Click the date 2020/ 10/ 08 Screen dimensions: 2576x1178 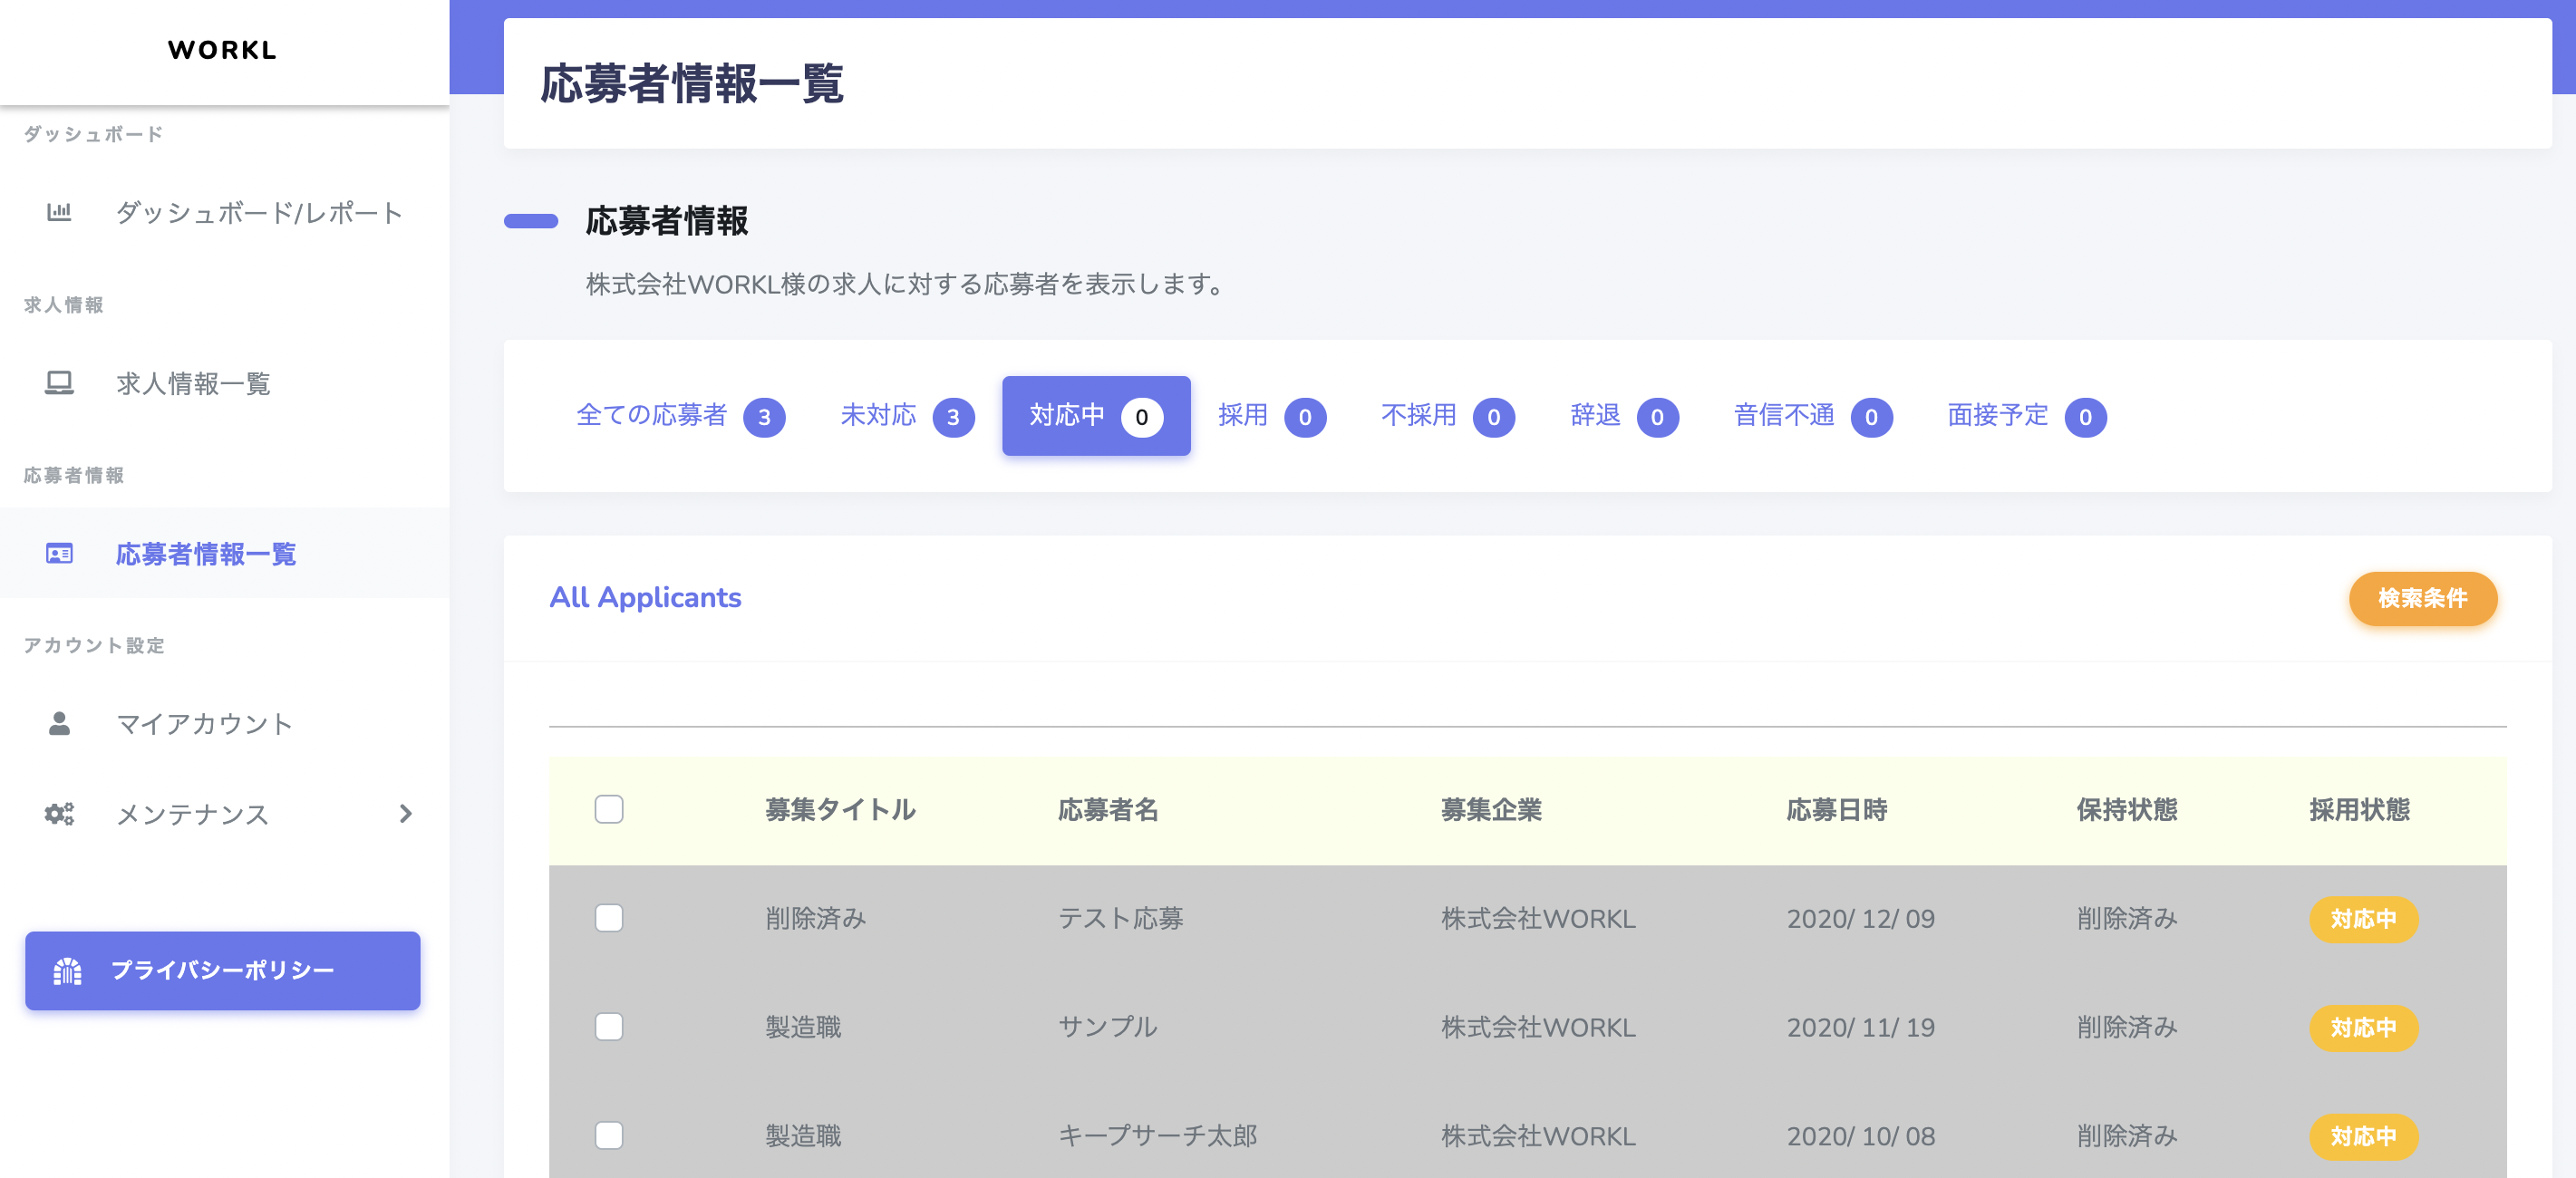1861,1137
